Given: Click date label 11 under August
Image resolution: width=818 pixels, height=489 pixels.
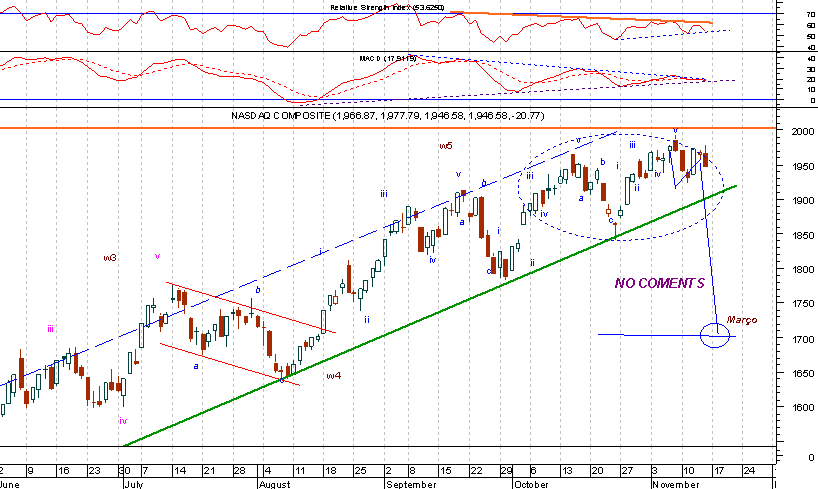Looking at the screenshot, I should (x=299, y=471).
